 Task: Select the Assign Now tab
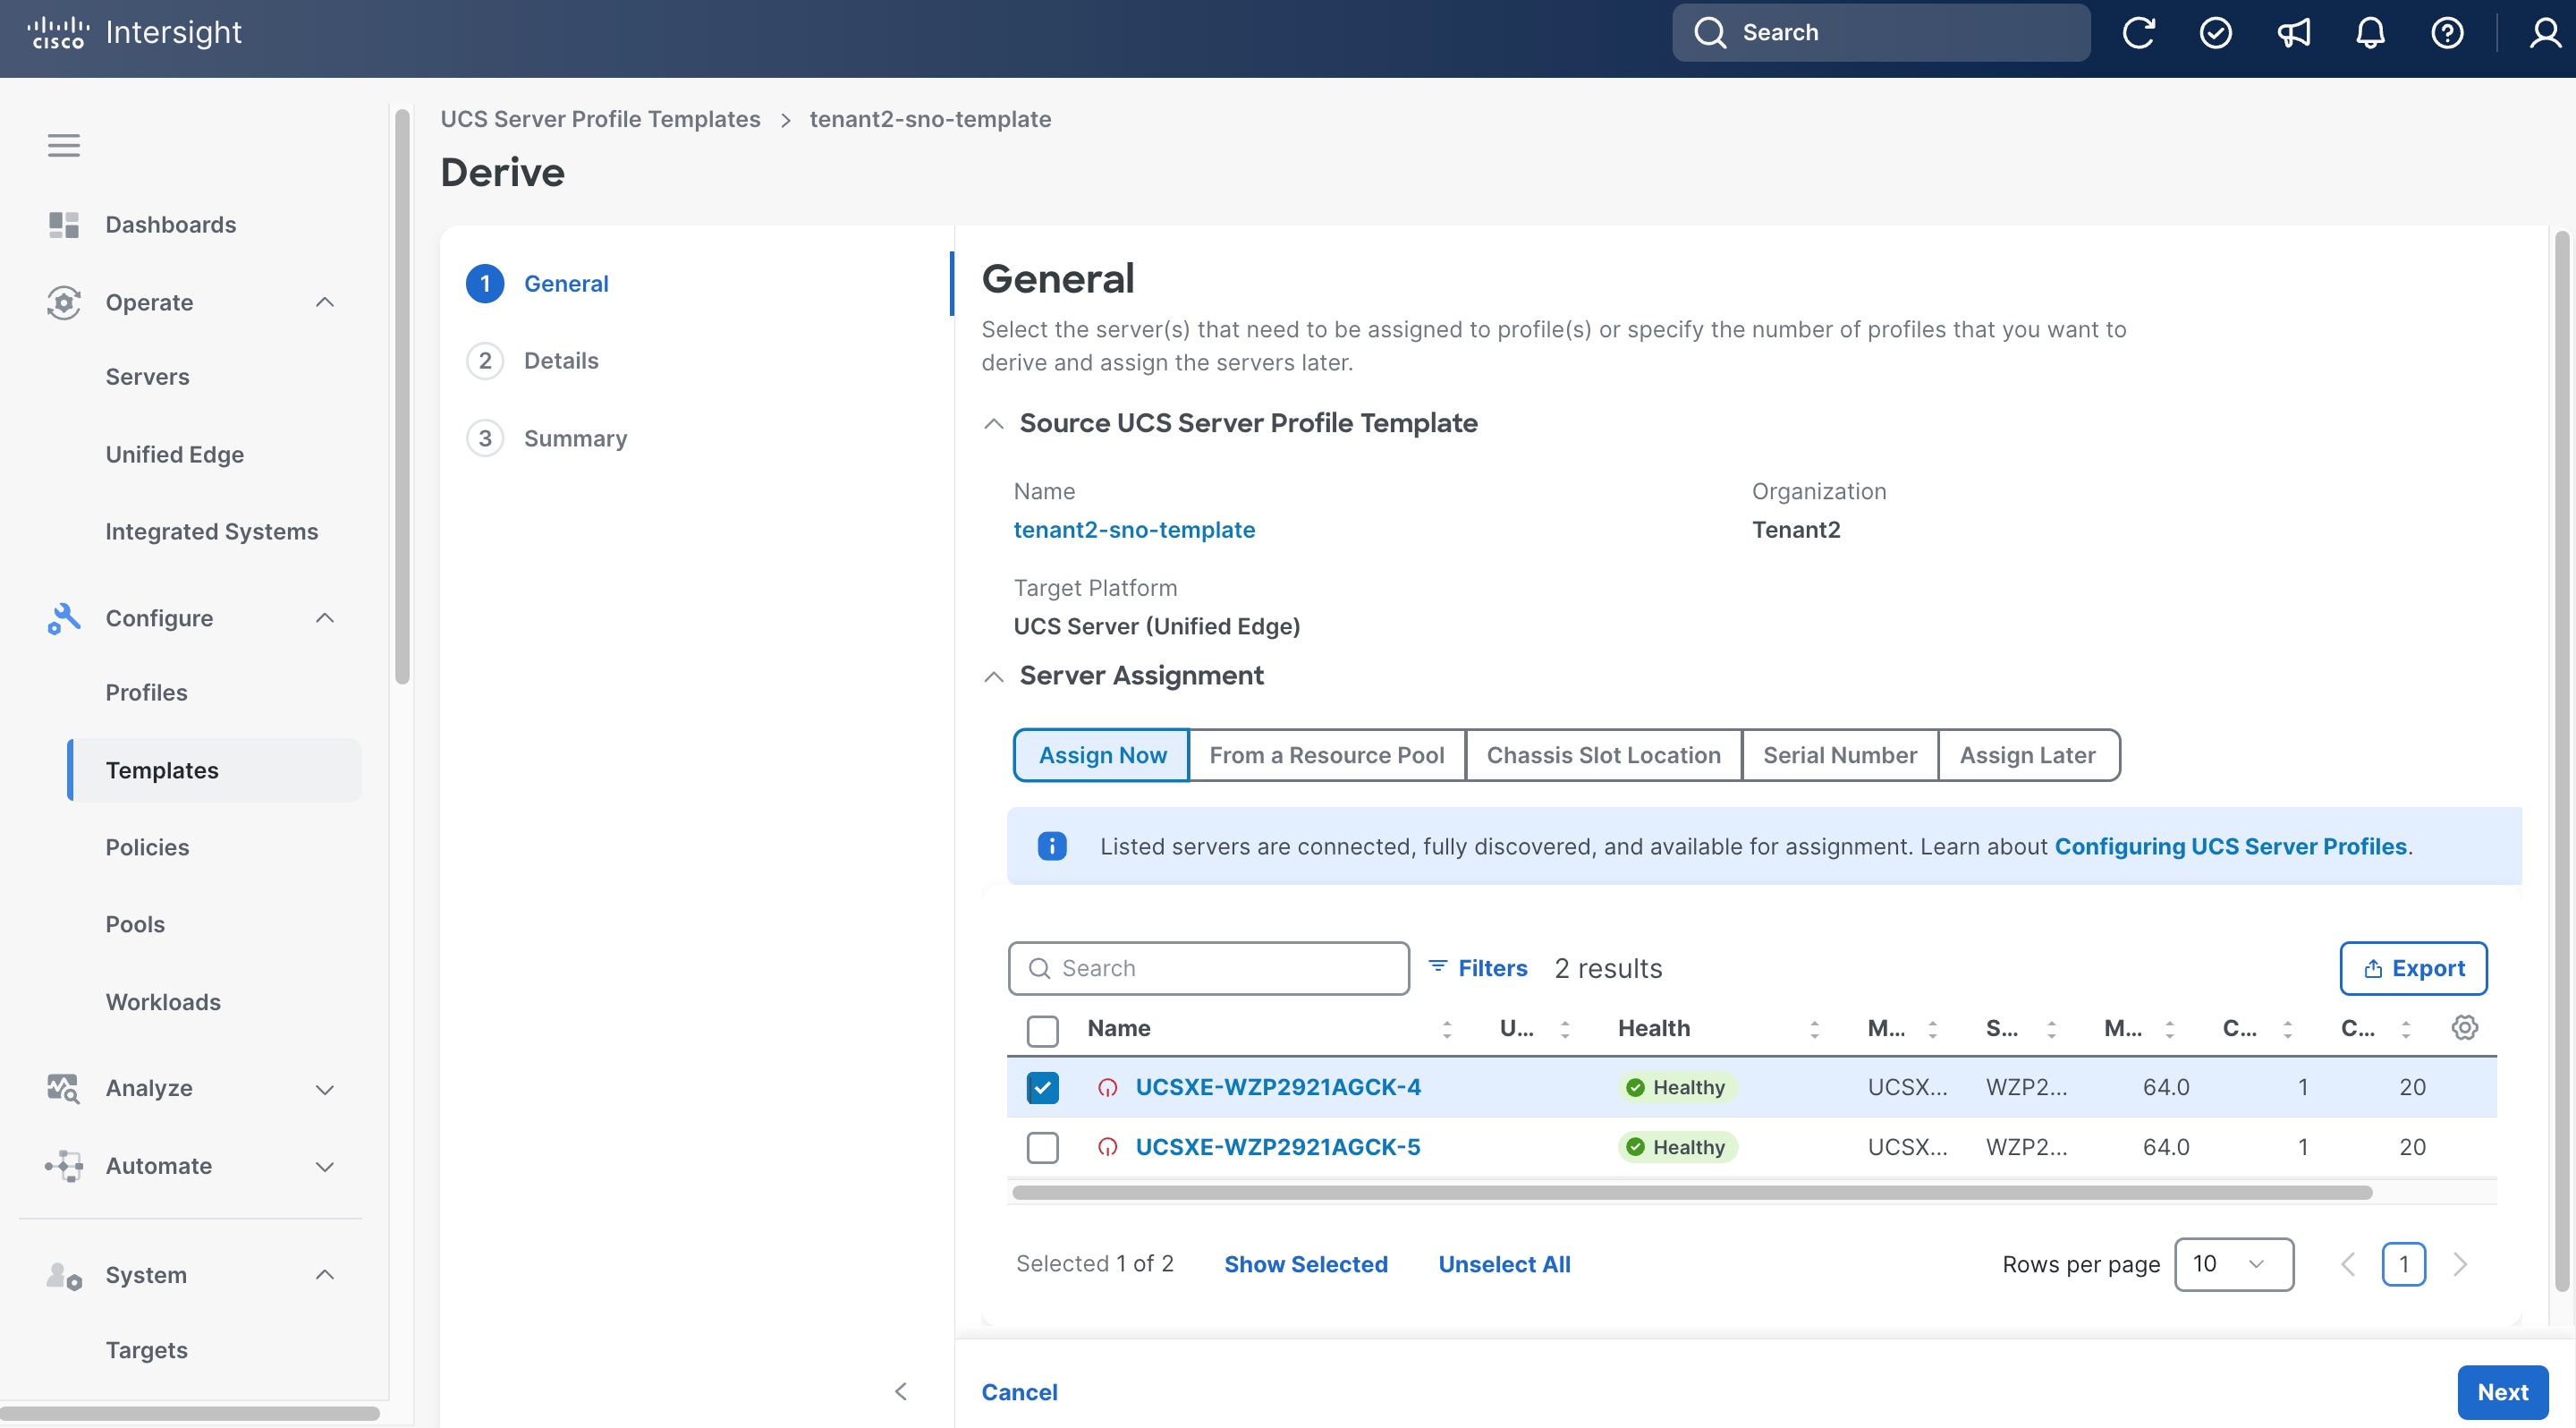(x=1101, y=755)
